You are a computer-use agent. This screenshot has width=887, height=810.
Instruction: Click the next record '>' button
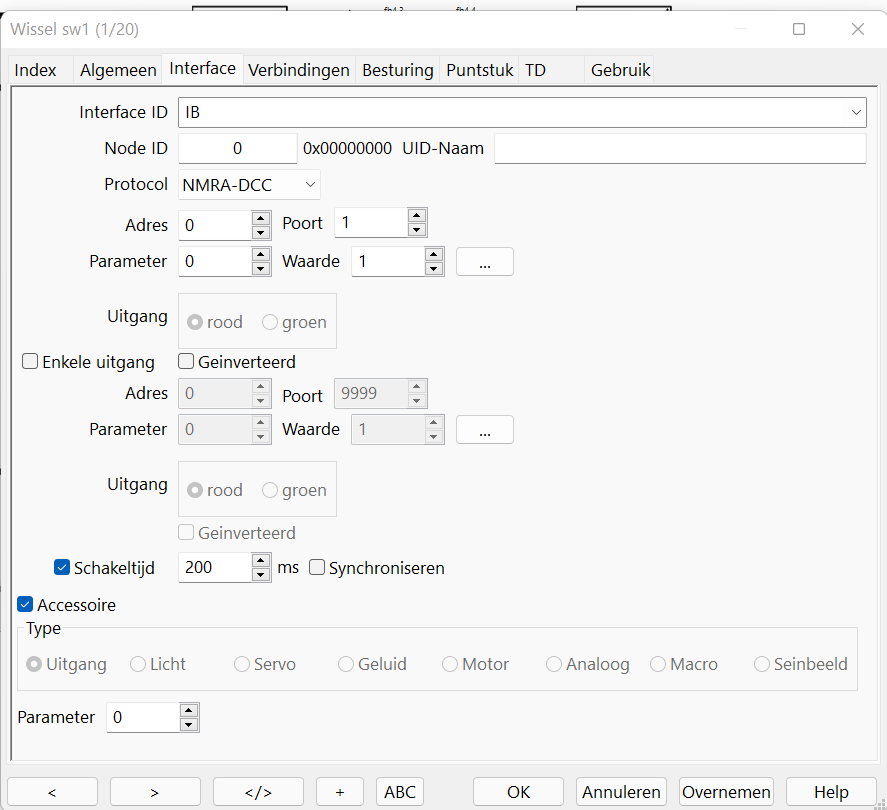click(155, 792)
